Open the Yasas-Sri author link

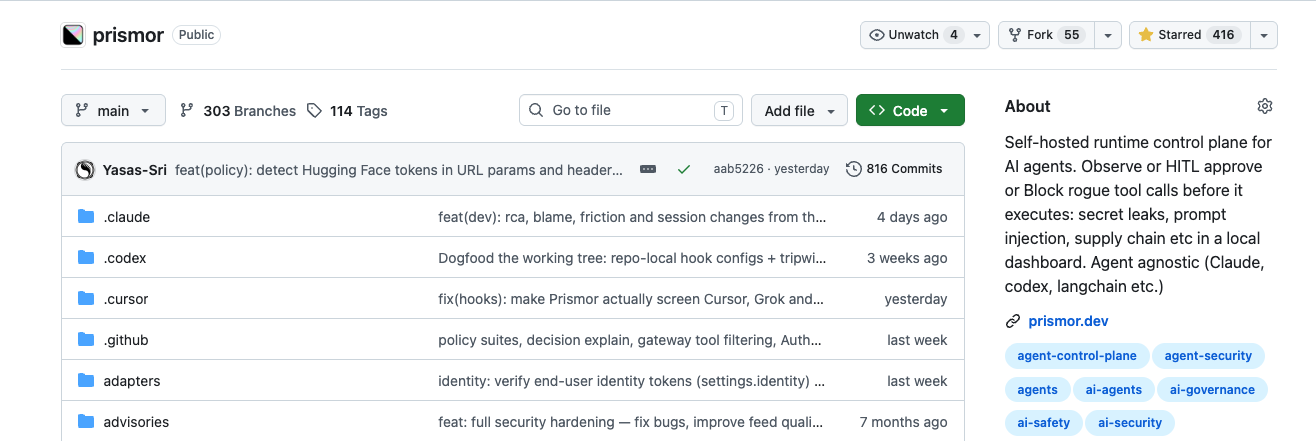tap(135, 169)
